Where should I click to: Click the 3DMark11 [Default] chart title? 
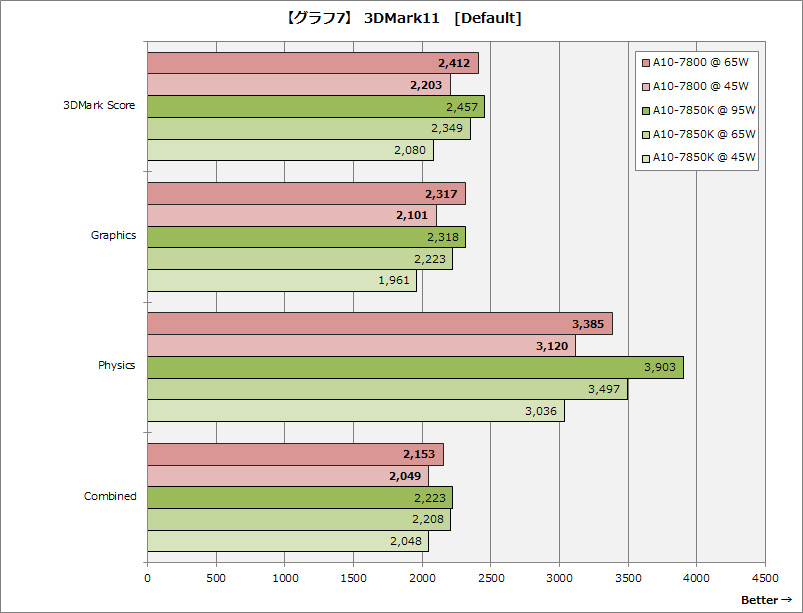[x=401, y=18]
